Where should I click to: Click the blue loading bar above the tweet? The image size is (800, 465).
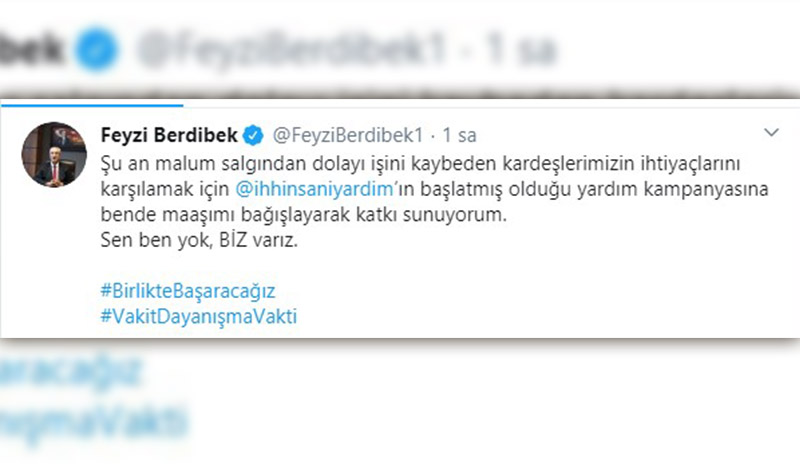coord(92,106)
